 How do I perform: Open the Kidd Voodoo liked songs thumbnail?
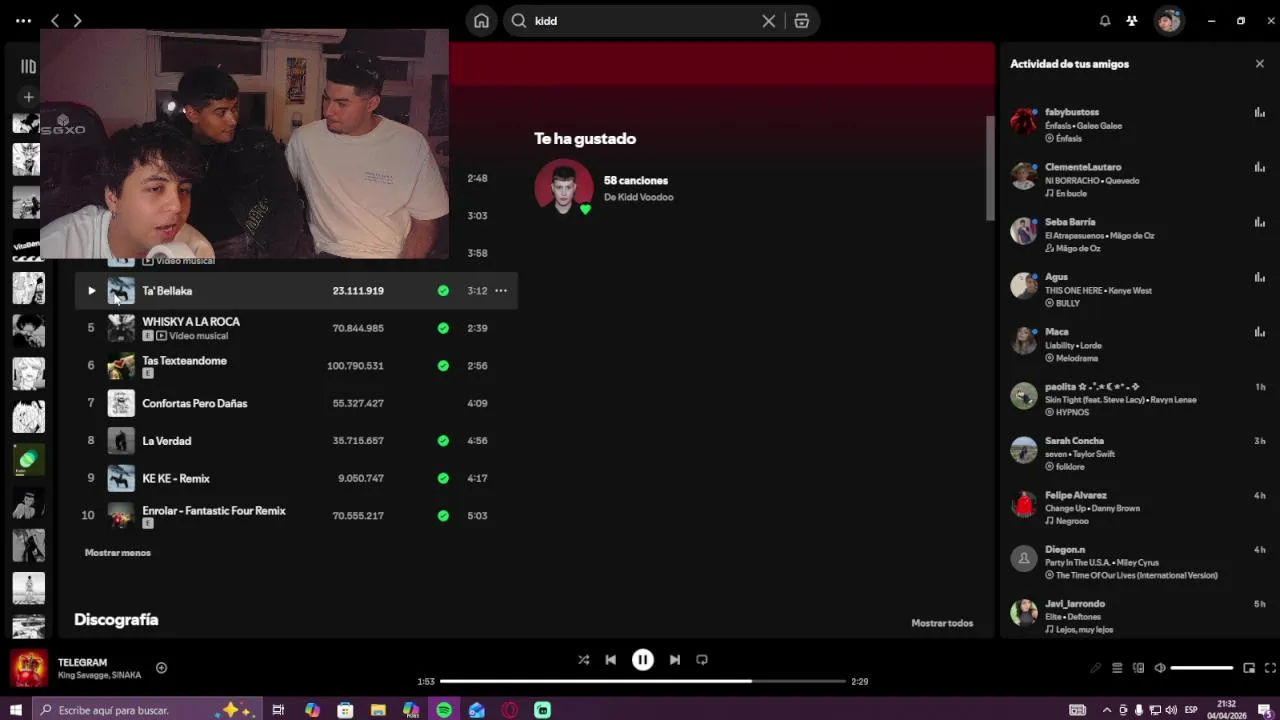[564, 188]
